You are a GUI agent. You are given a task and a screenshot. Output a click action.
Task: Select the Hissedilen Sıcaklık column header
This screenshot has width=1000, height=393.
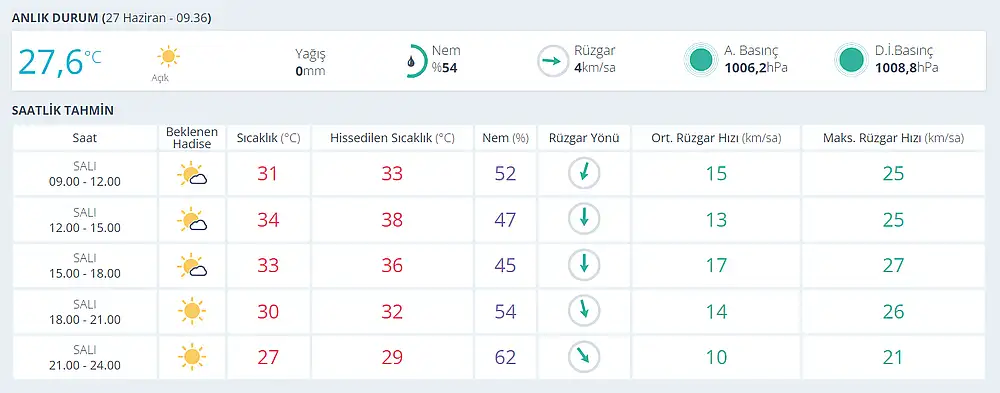pyautogui.click(x=392, y=138)
